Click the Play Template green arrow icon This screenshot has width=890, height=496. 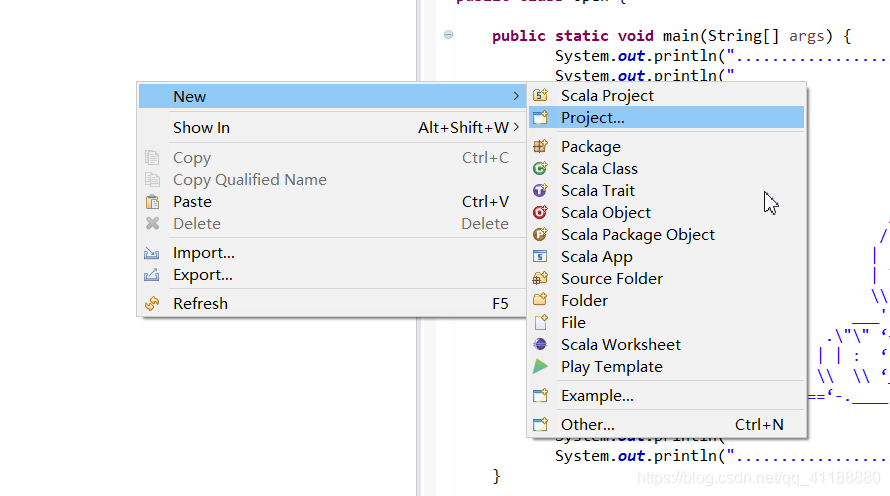(x=540, y=367)
